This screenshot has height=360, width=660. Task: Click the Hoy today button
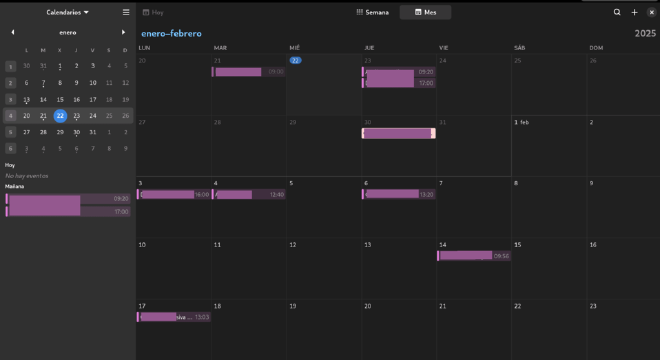pos(153,12)
